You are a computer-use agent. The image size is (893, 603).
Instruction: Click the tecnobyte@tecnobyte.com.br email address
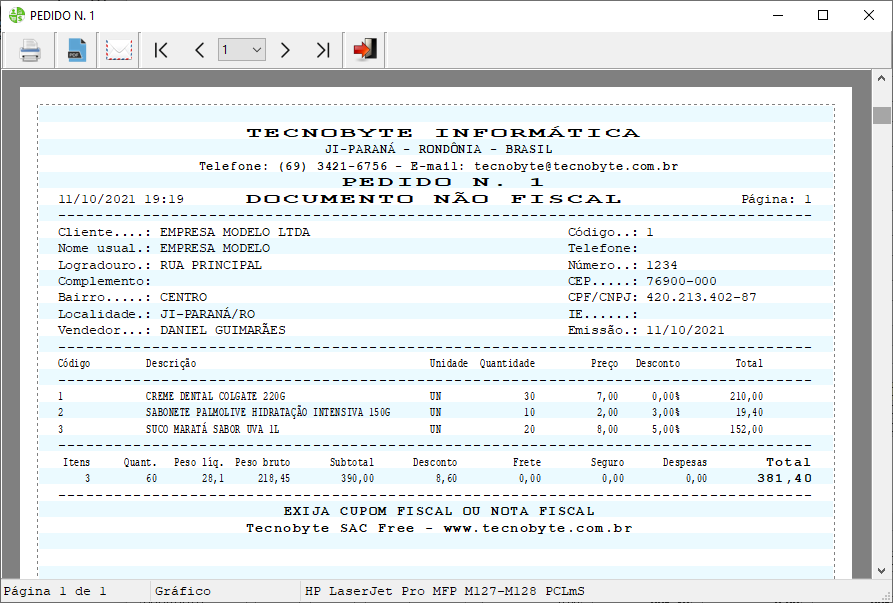577,166
